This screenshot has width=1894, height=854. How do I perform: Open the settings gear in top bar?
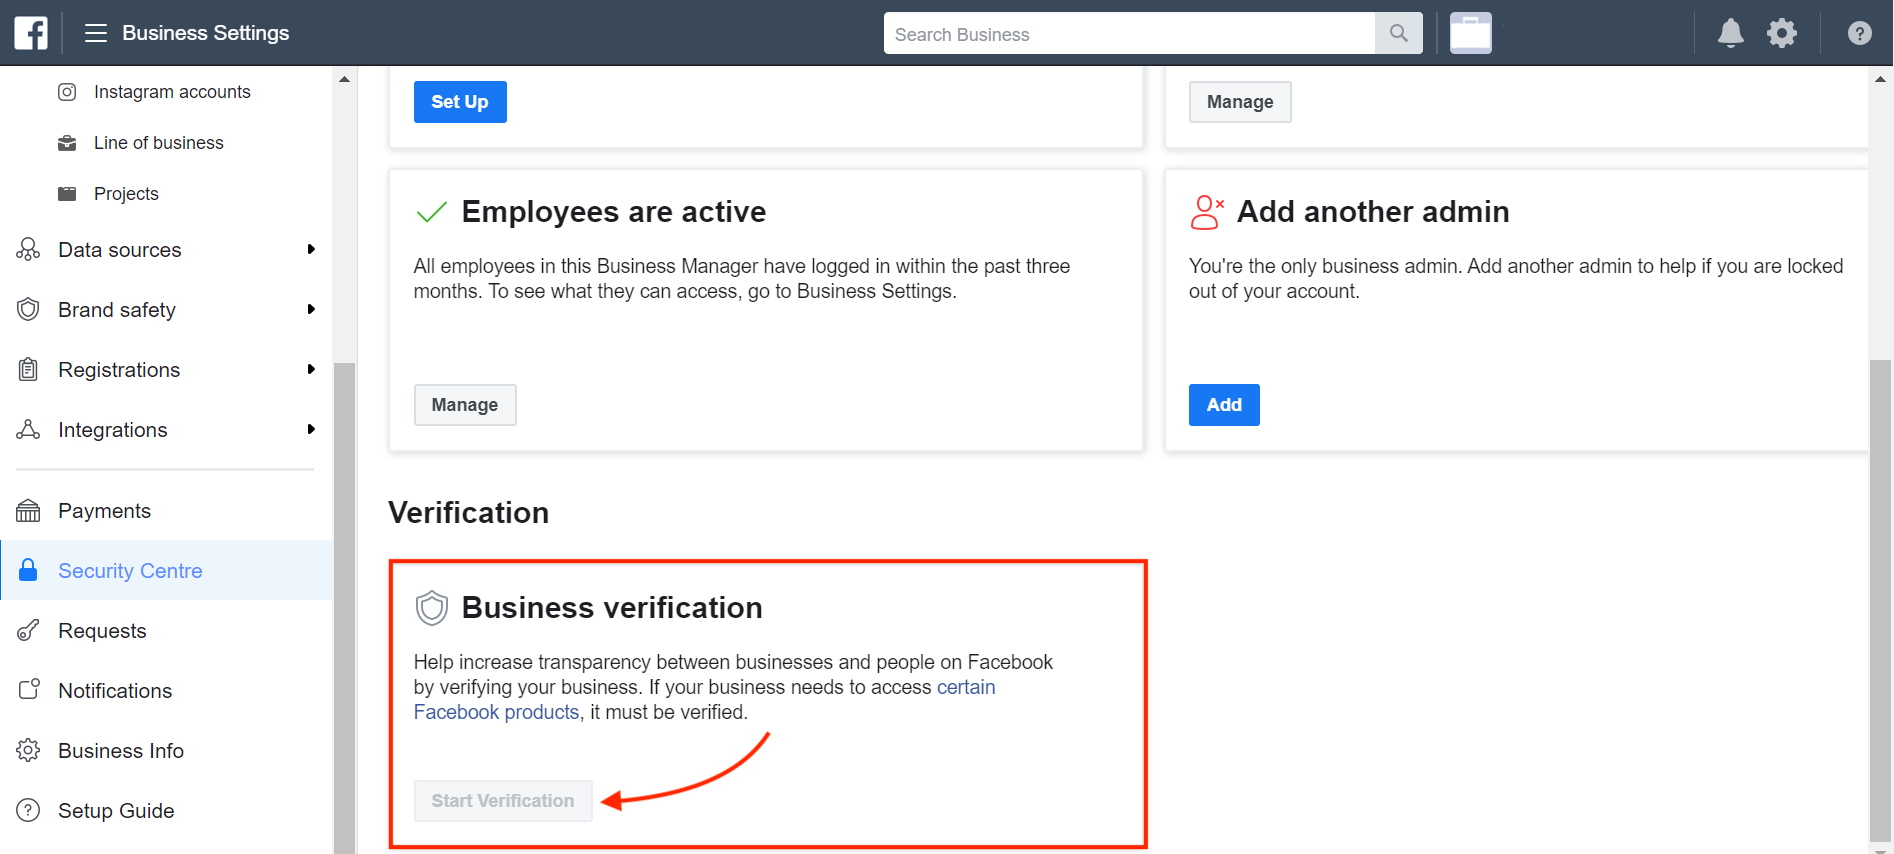tap(1782, 33)
